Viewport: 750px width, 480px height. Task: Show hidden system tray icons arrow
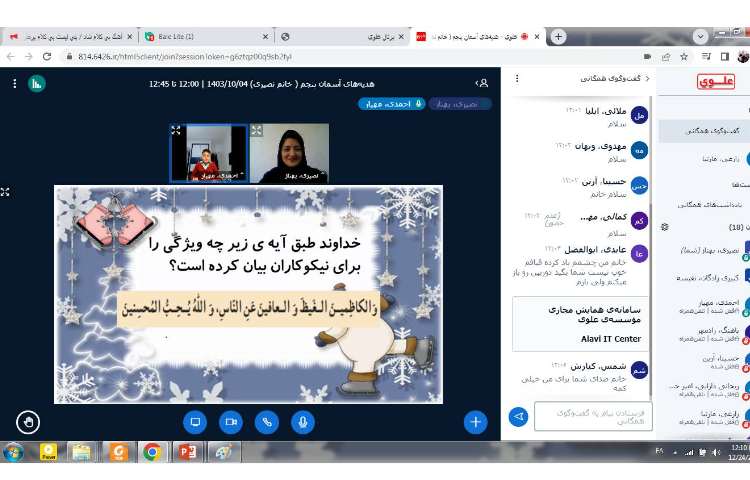click(675, 452)
